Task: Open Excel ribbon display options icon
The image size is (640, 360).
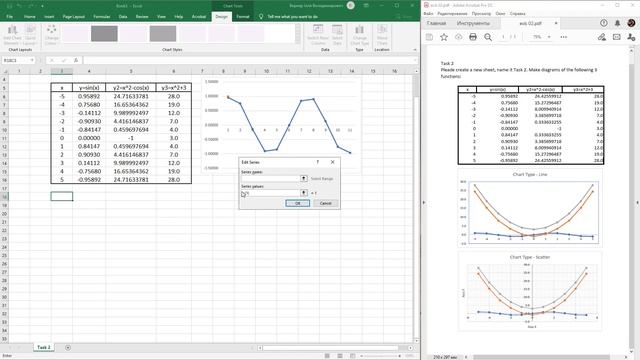Action: click(366, 5)
